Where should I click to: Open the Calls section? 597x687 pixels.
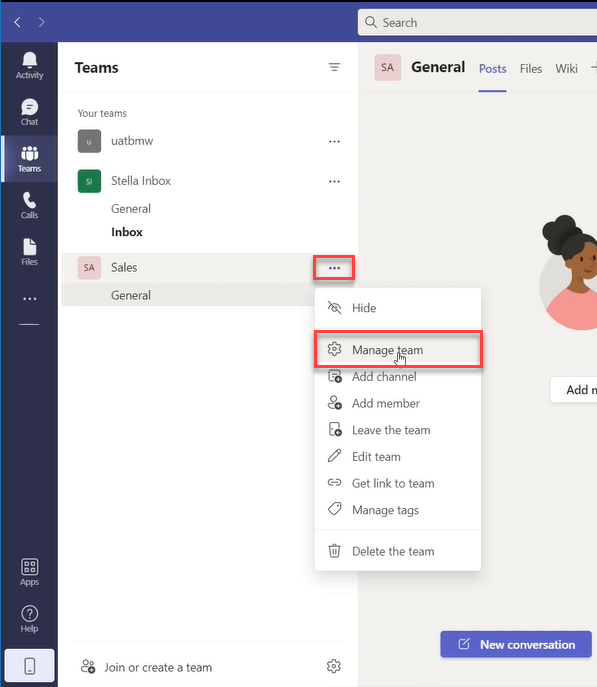(29, 205)
